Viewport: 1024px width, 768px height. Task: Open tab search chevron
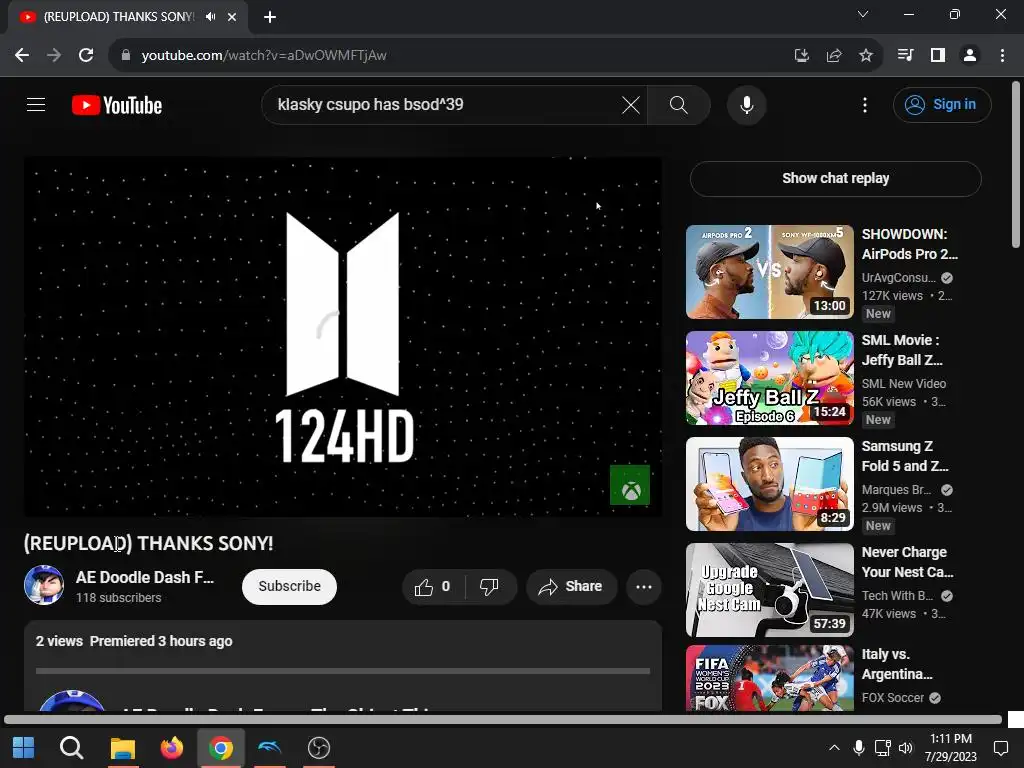click(863, 14)
